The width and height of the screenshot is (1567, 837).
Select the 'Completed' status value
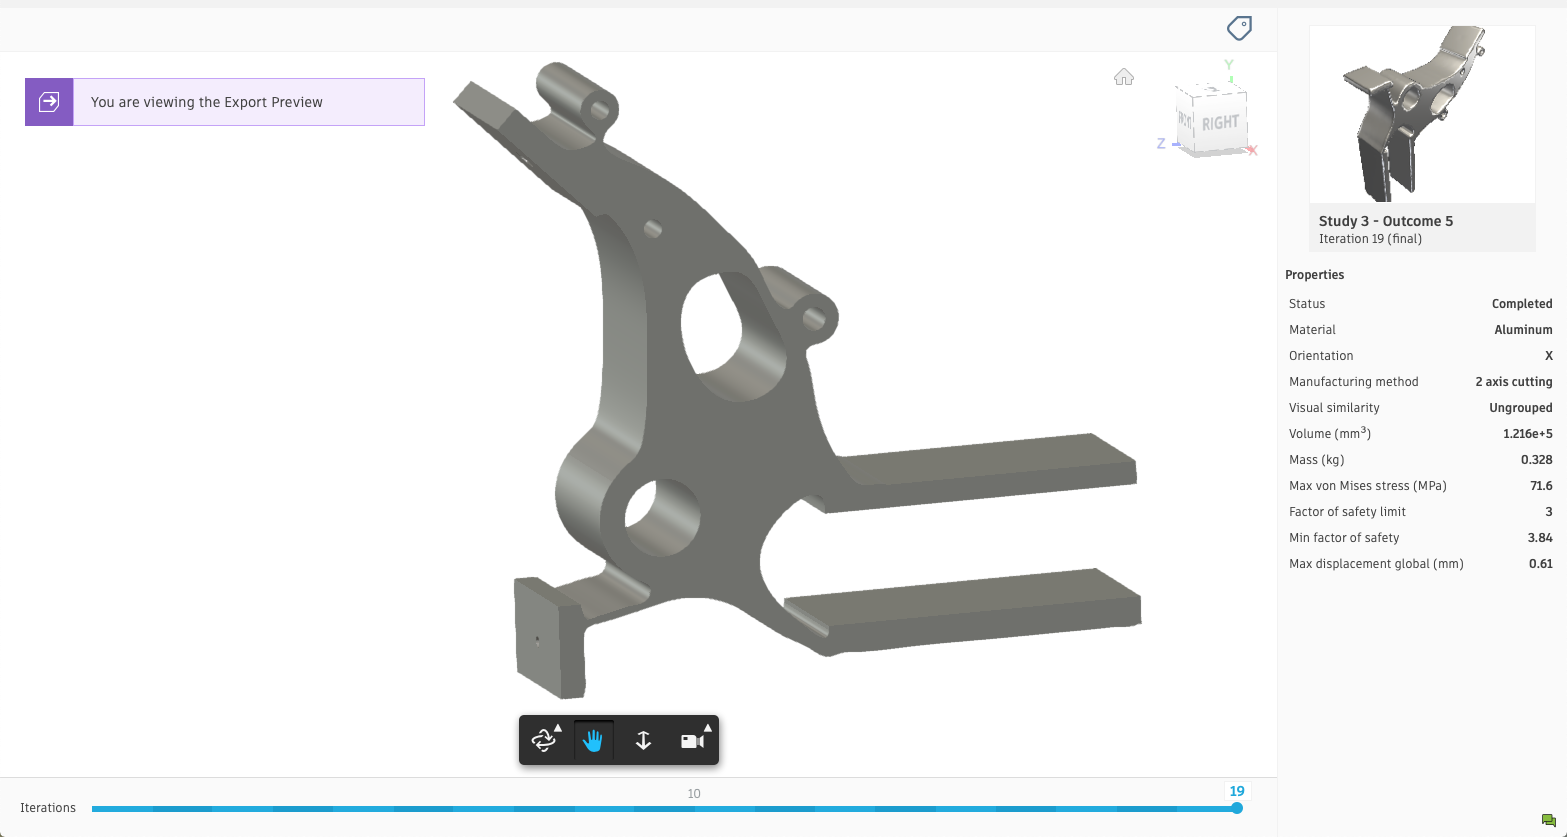tap(1522, 304)
